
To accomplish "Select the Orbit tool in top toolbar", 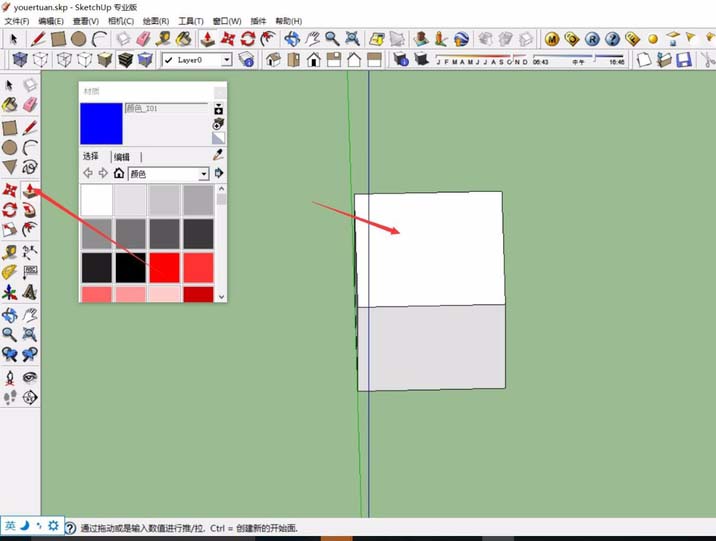I will 292,39.
